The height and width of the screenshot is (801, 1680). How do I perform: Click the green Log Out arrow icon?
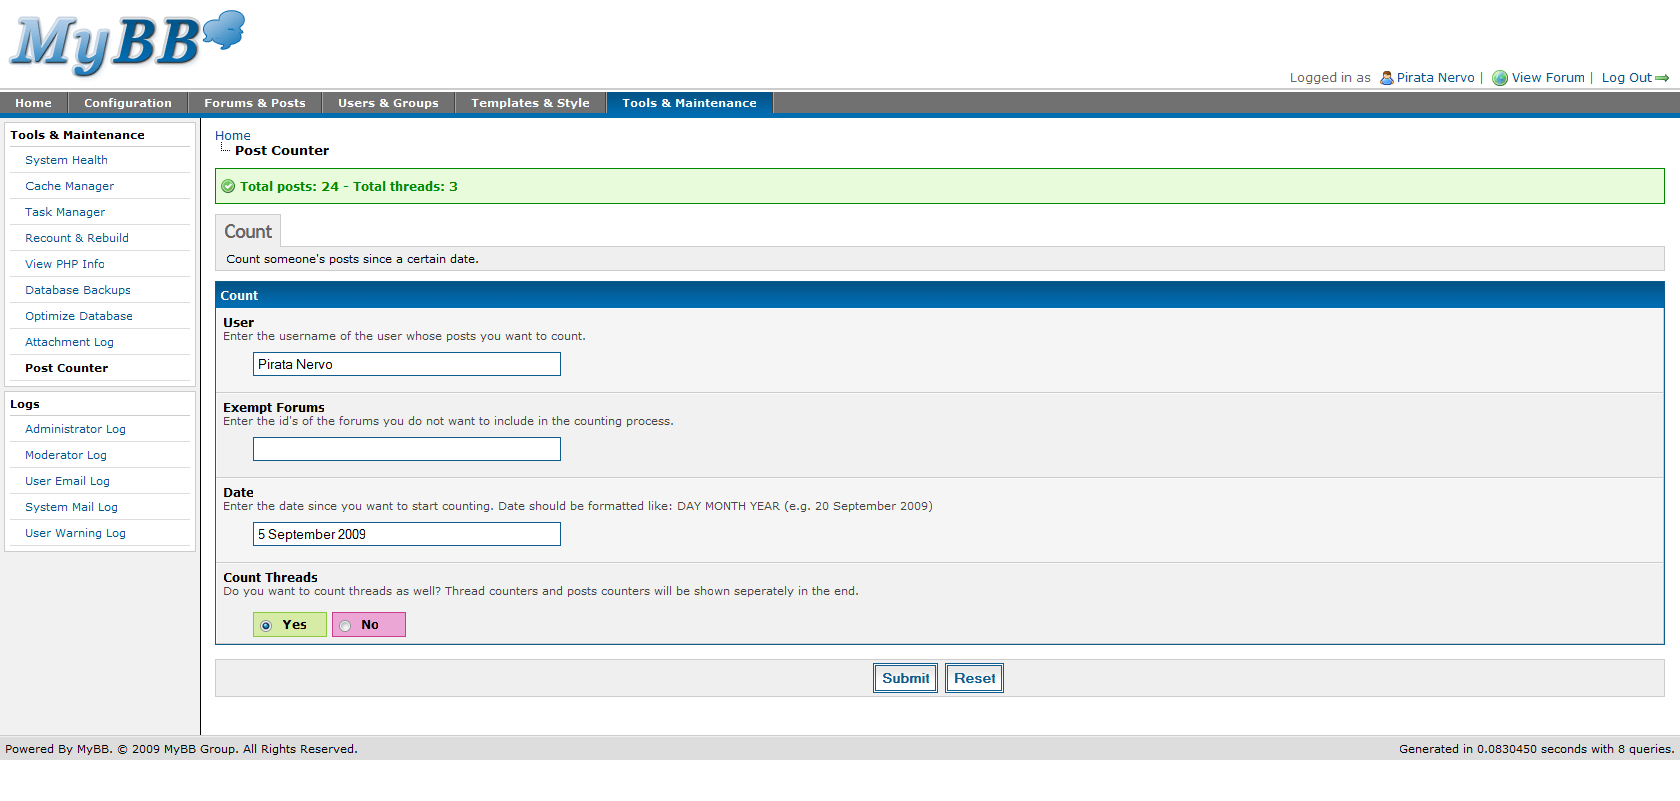point(1662,78)
